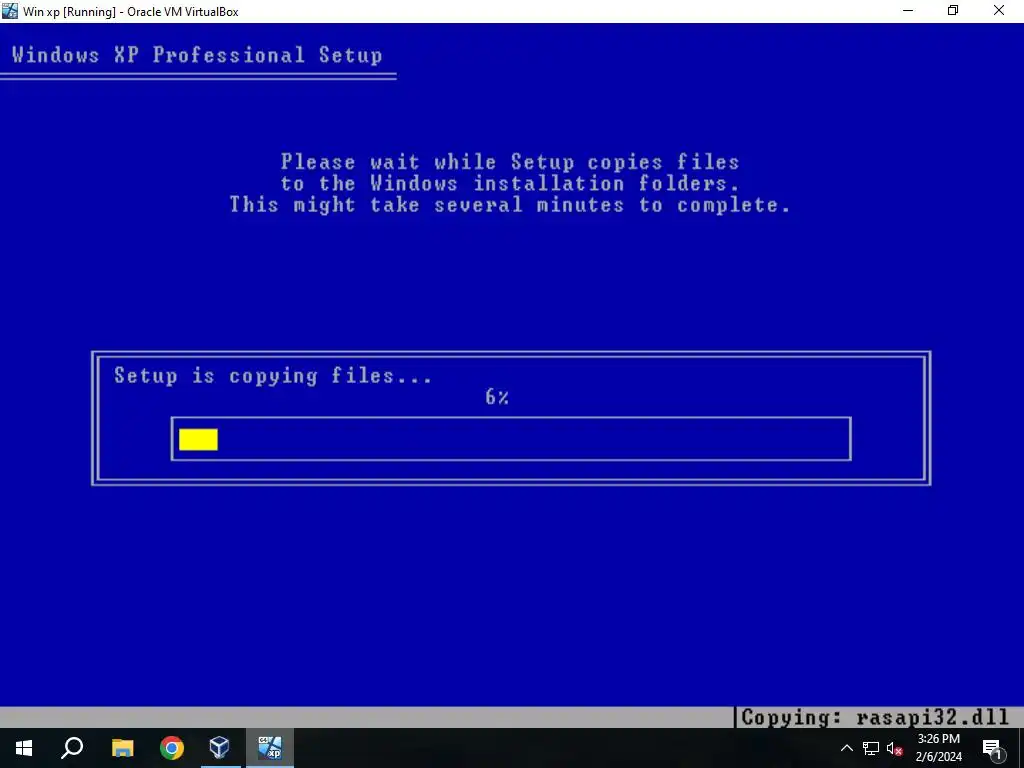Click the VirtualBox window title bar icon
Image resolution: width=1024 pixels, height=768 pixels.
10,10
